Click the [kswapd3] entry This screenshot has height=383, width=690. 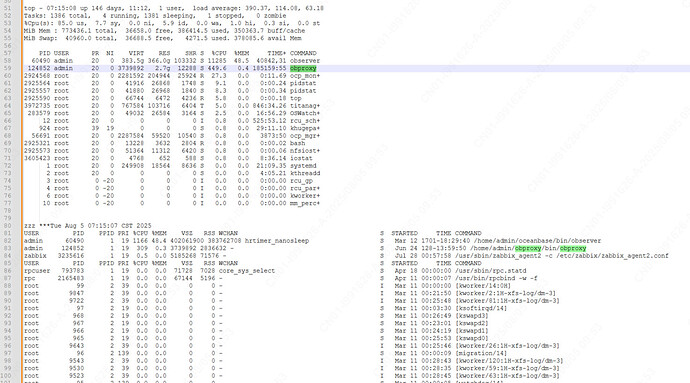pos(472,316)
